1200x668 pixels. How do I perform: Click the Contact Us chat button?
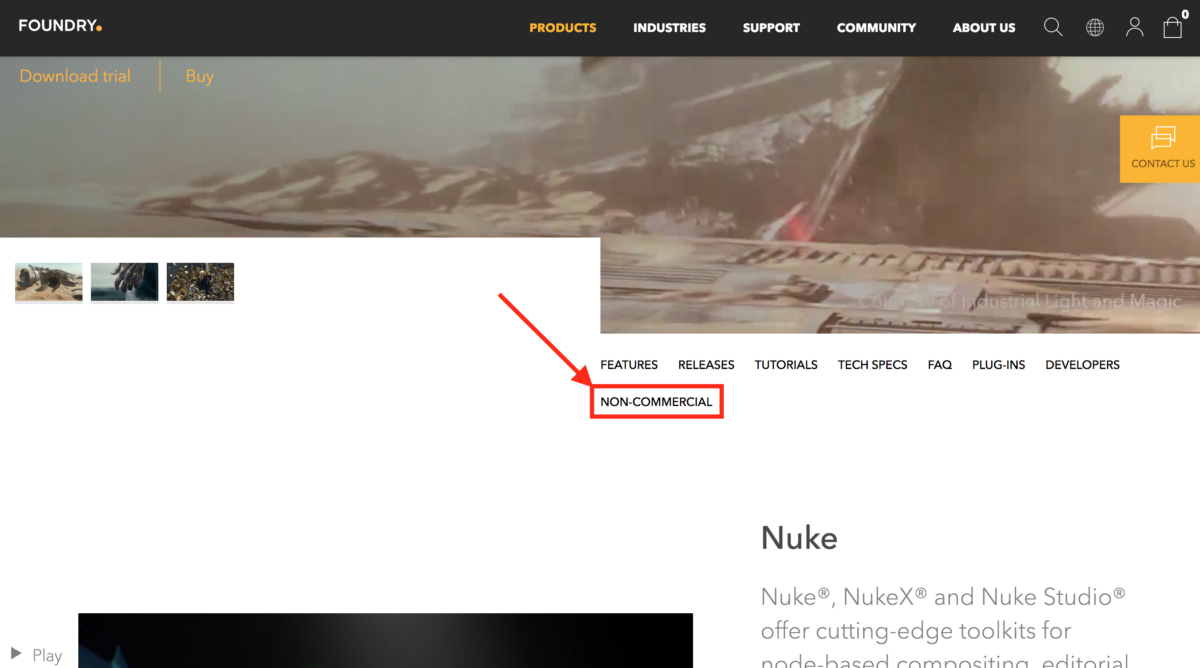(1160, 149)
